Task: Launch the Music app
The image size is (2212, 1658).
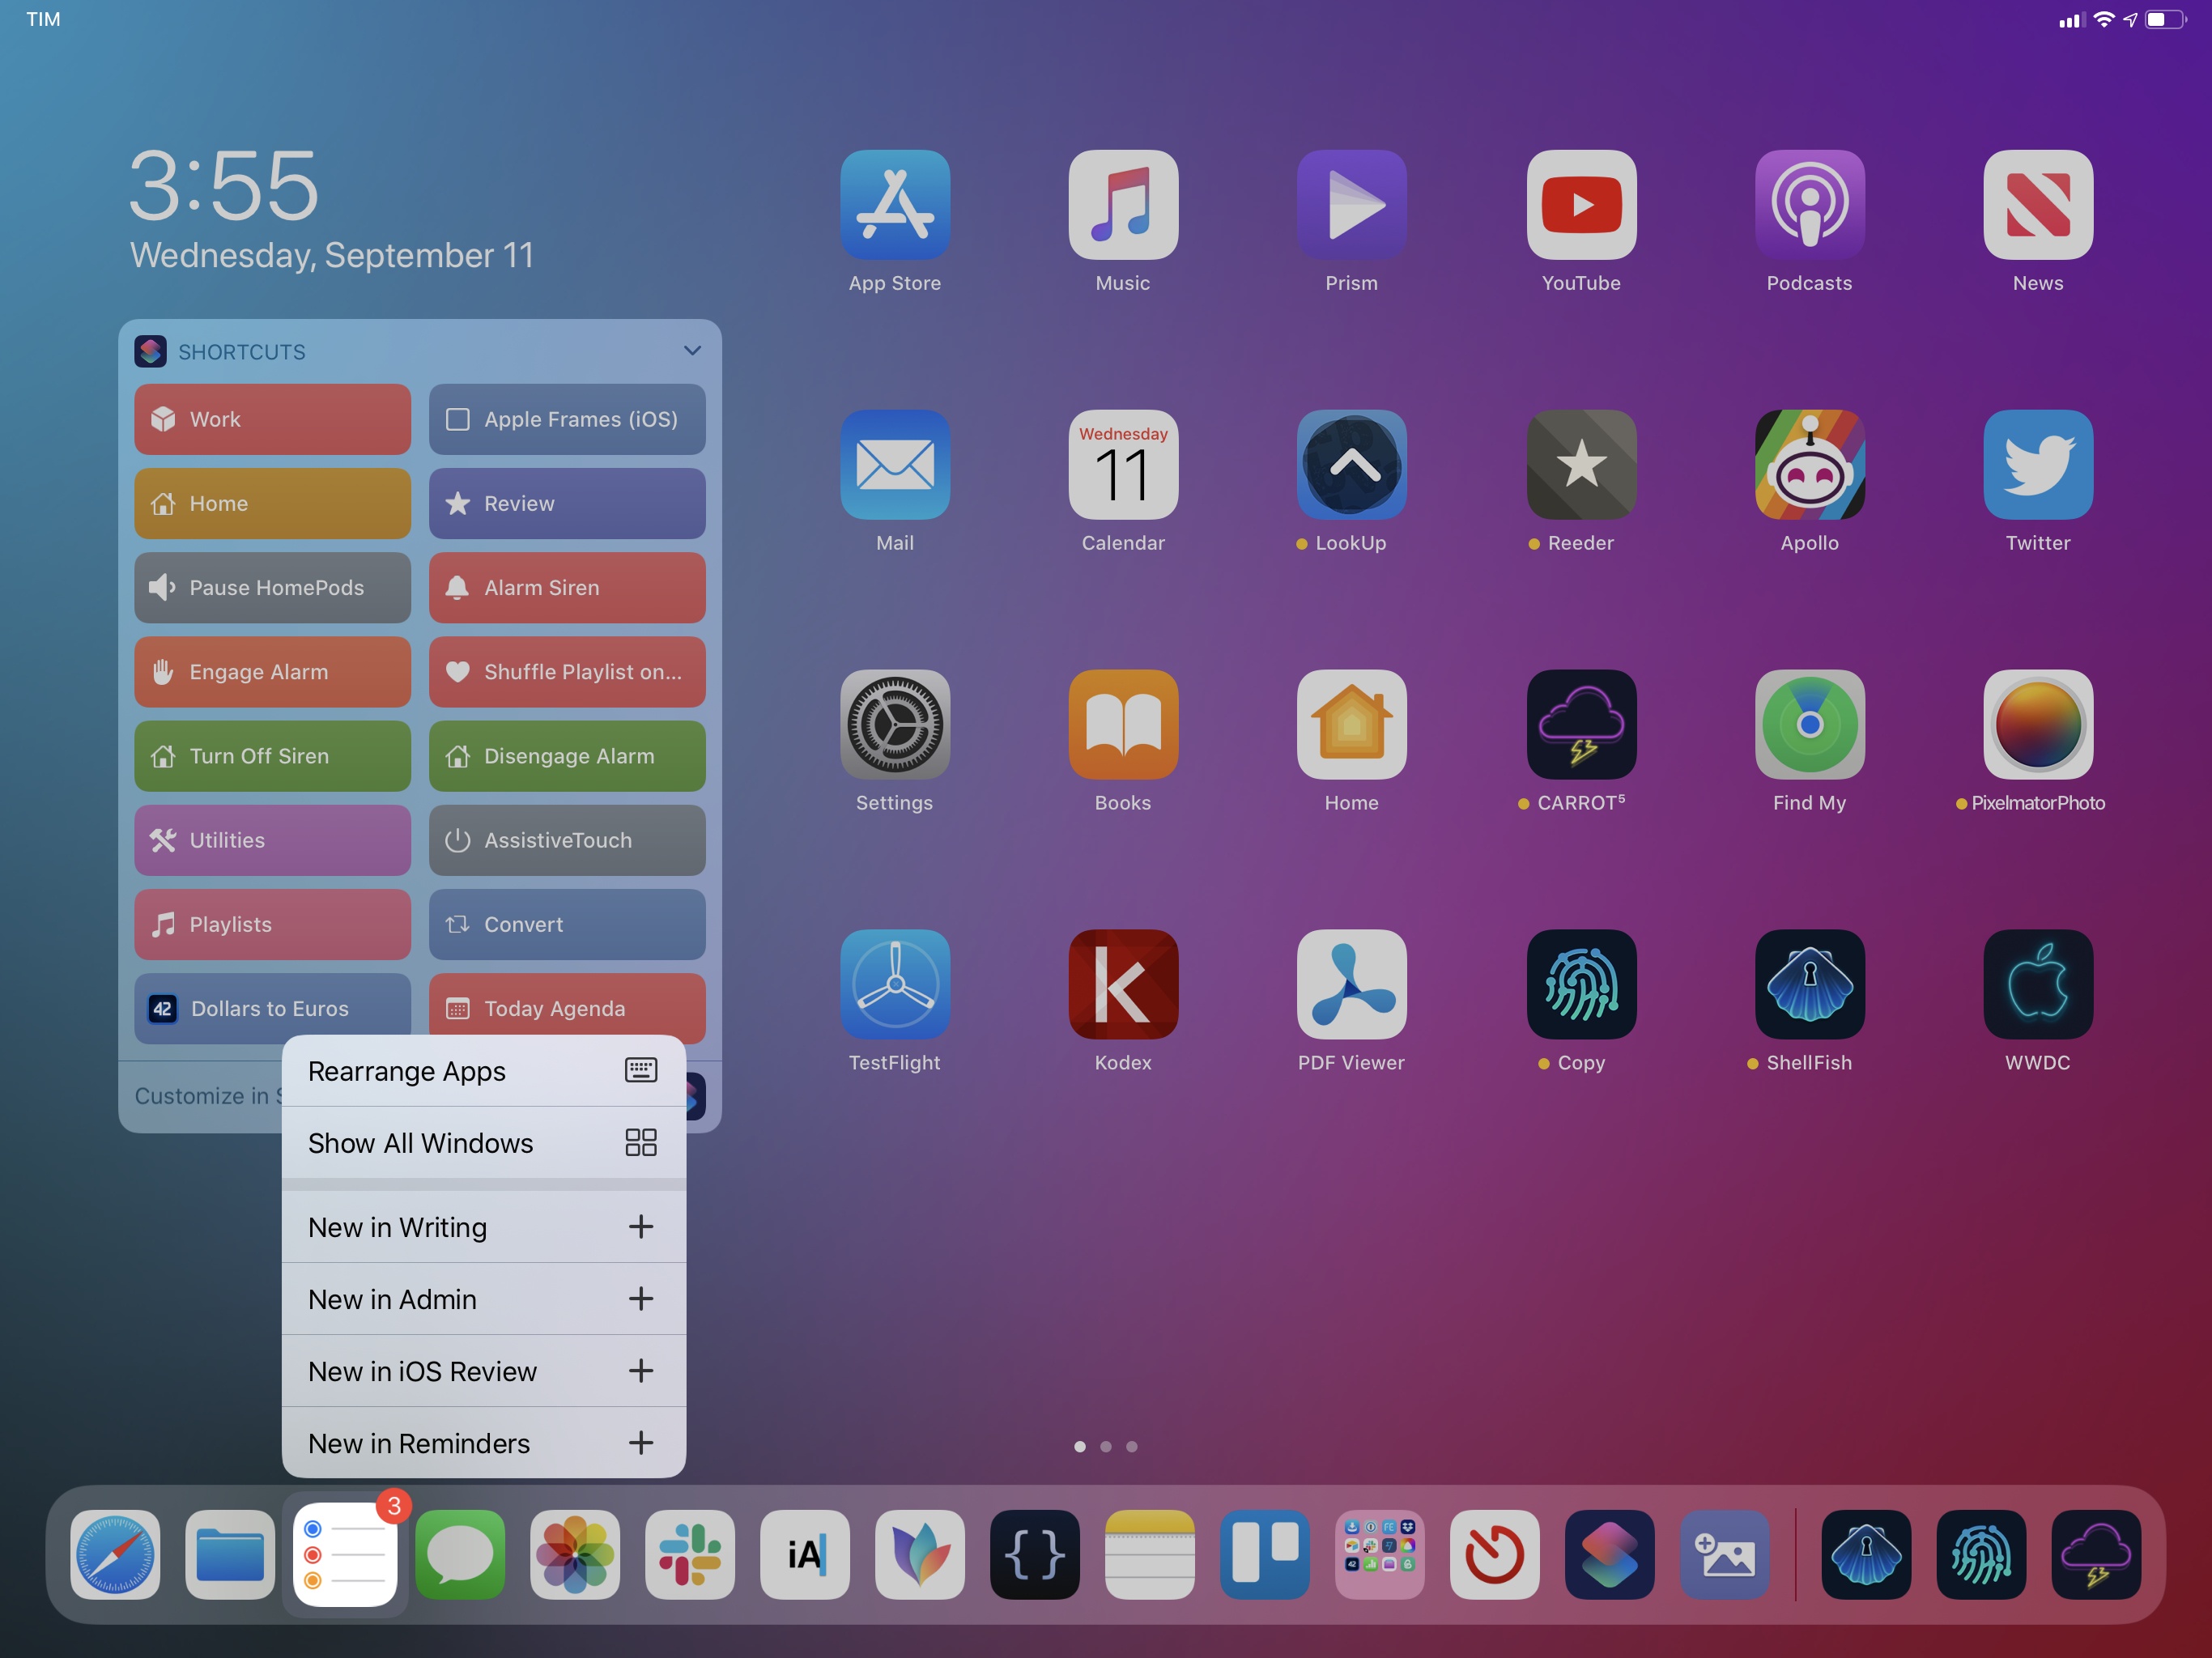Action: pyautogui.click(x=1123, y=205)
